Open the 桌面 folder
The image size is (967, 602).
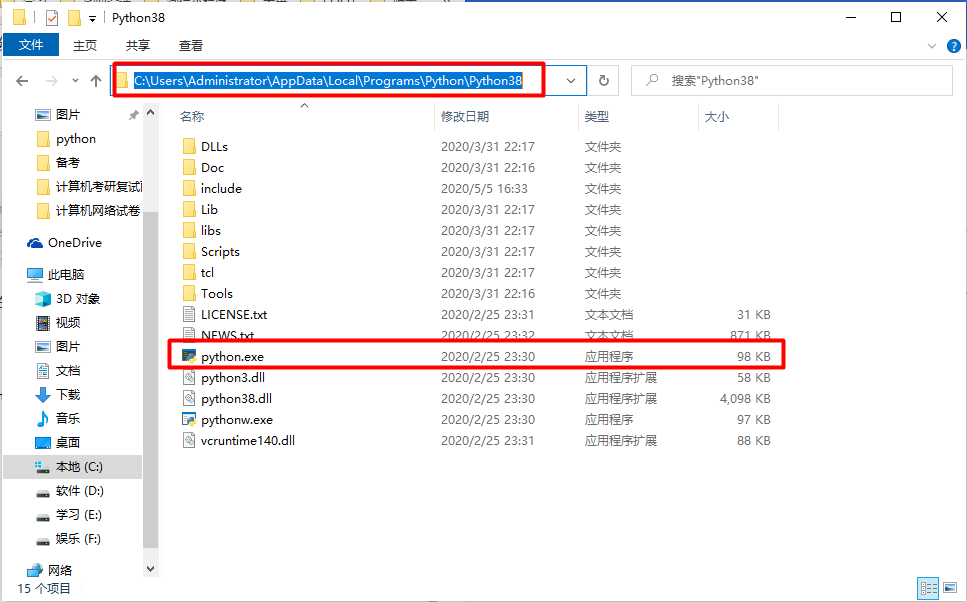[x=68, y=443]
